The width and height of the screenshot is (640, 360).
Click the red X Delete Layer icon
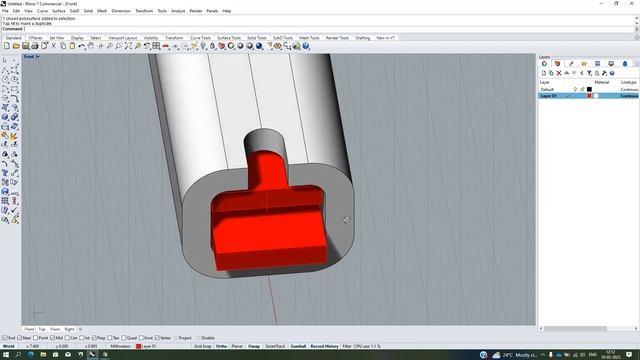pyautogui.click(x=559, y=73)
